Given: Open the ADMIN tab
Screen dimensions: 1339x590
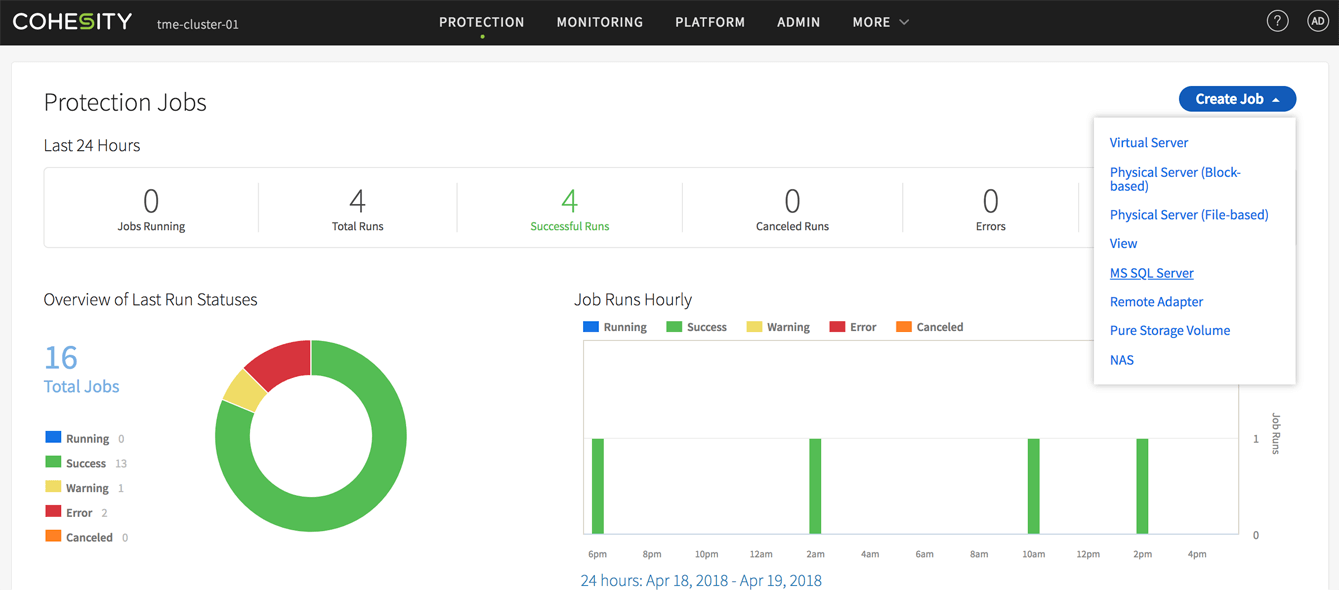Looking at the screenshot, I should [798, 22].
